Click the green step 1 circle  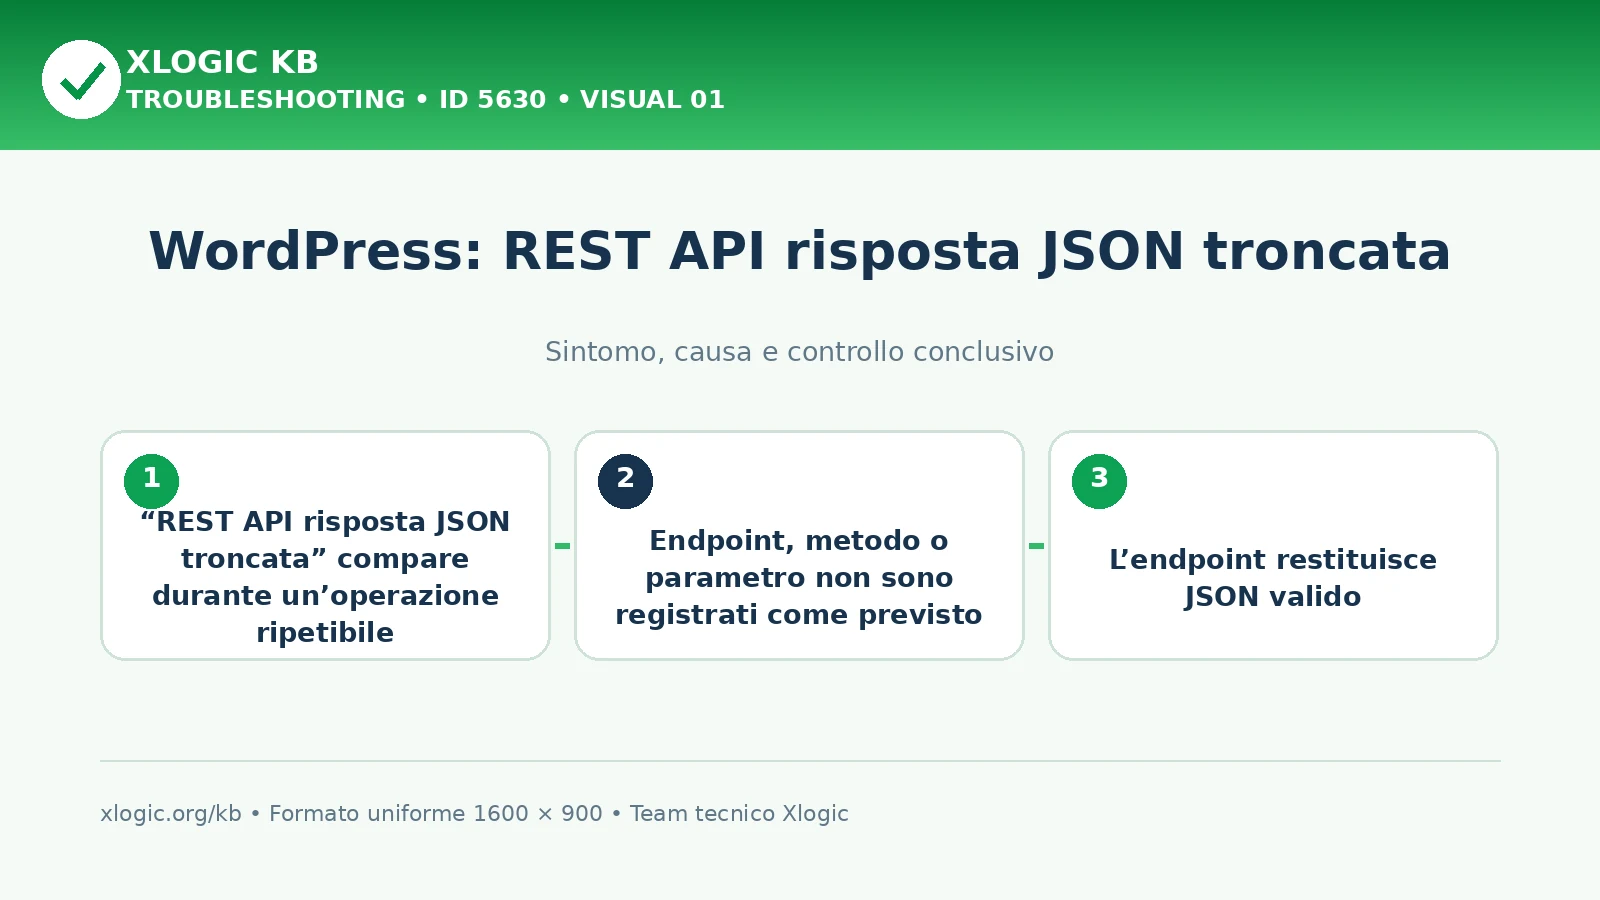[151, 481]
